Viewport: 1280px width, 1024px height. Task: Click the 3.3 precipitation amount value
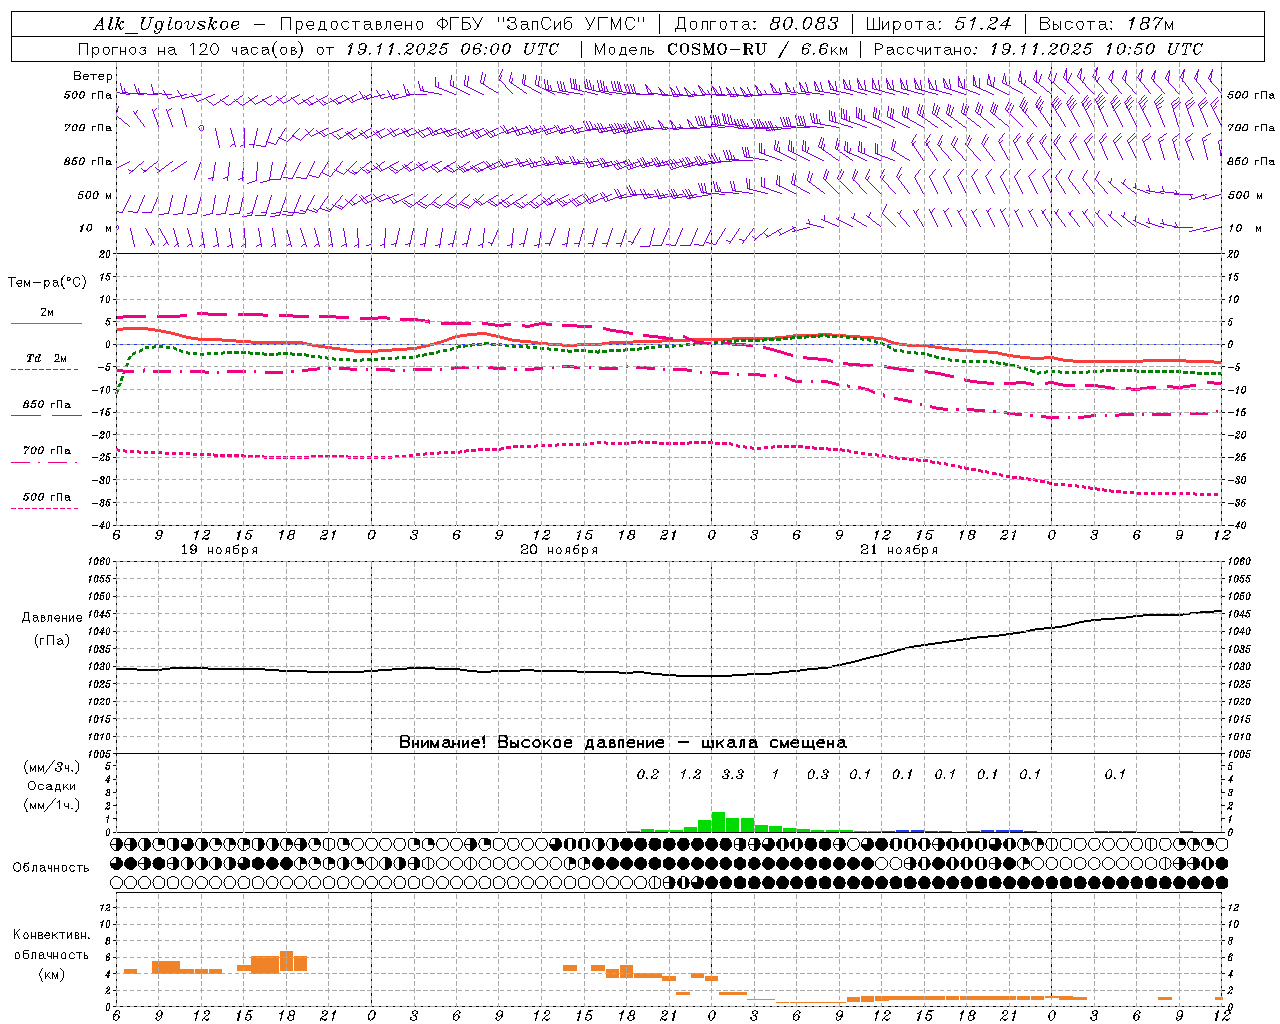pos(733,774)
